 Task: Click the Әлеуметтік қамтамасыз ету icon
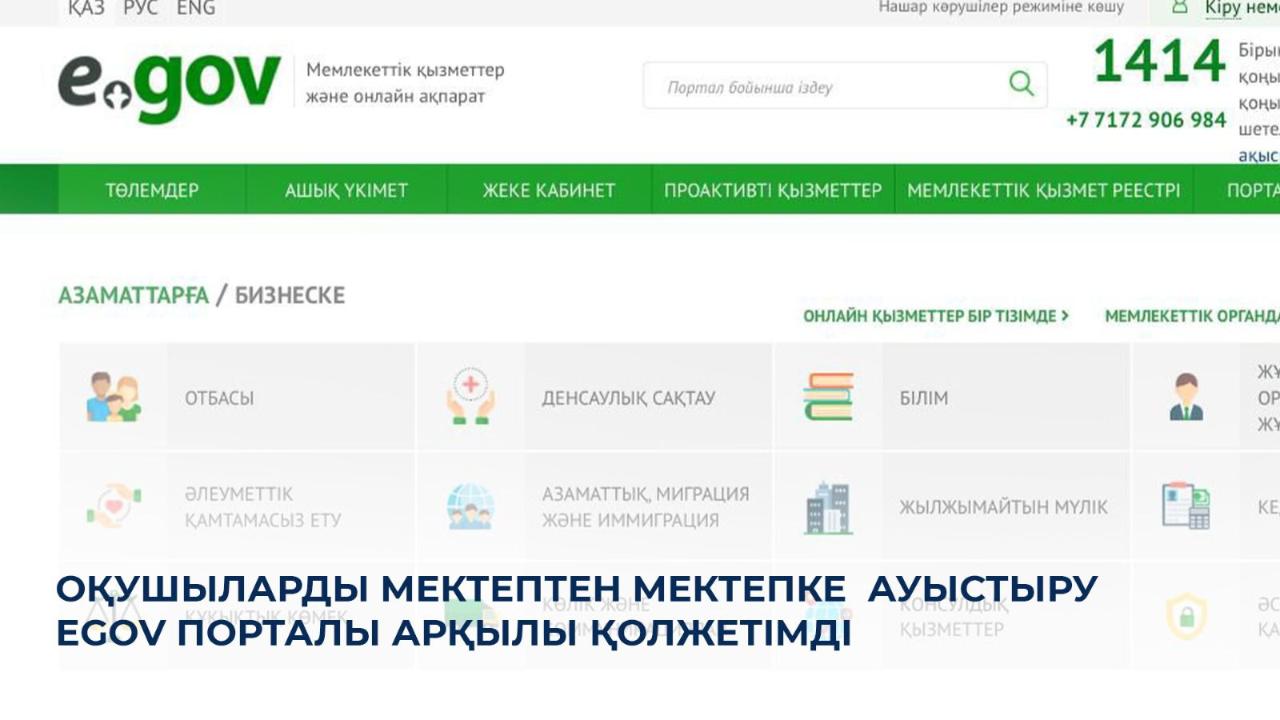click(x=113, y=507)
